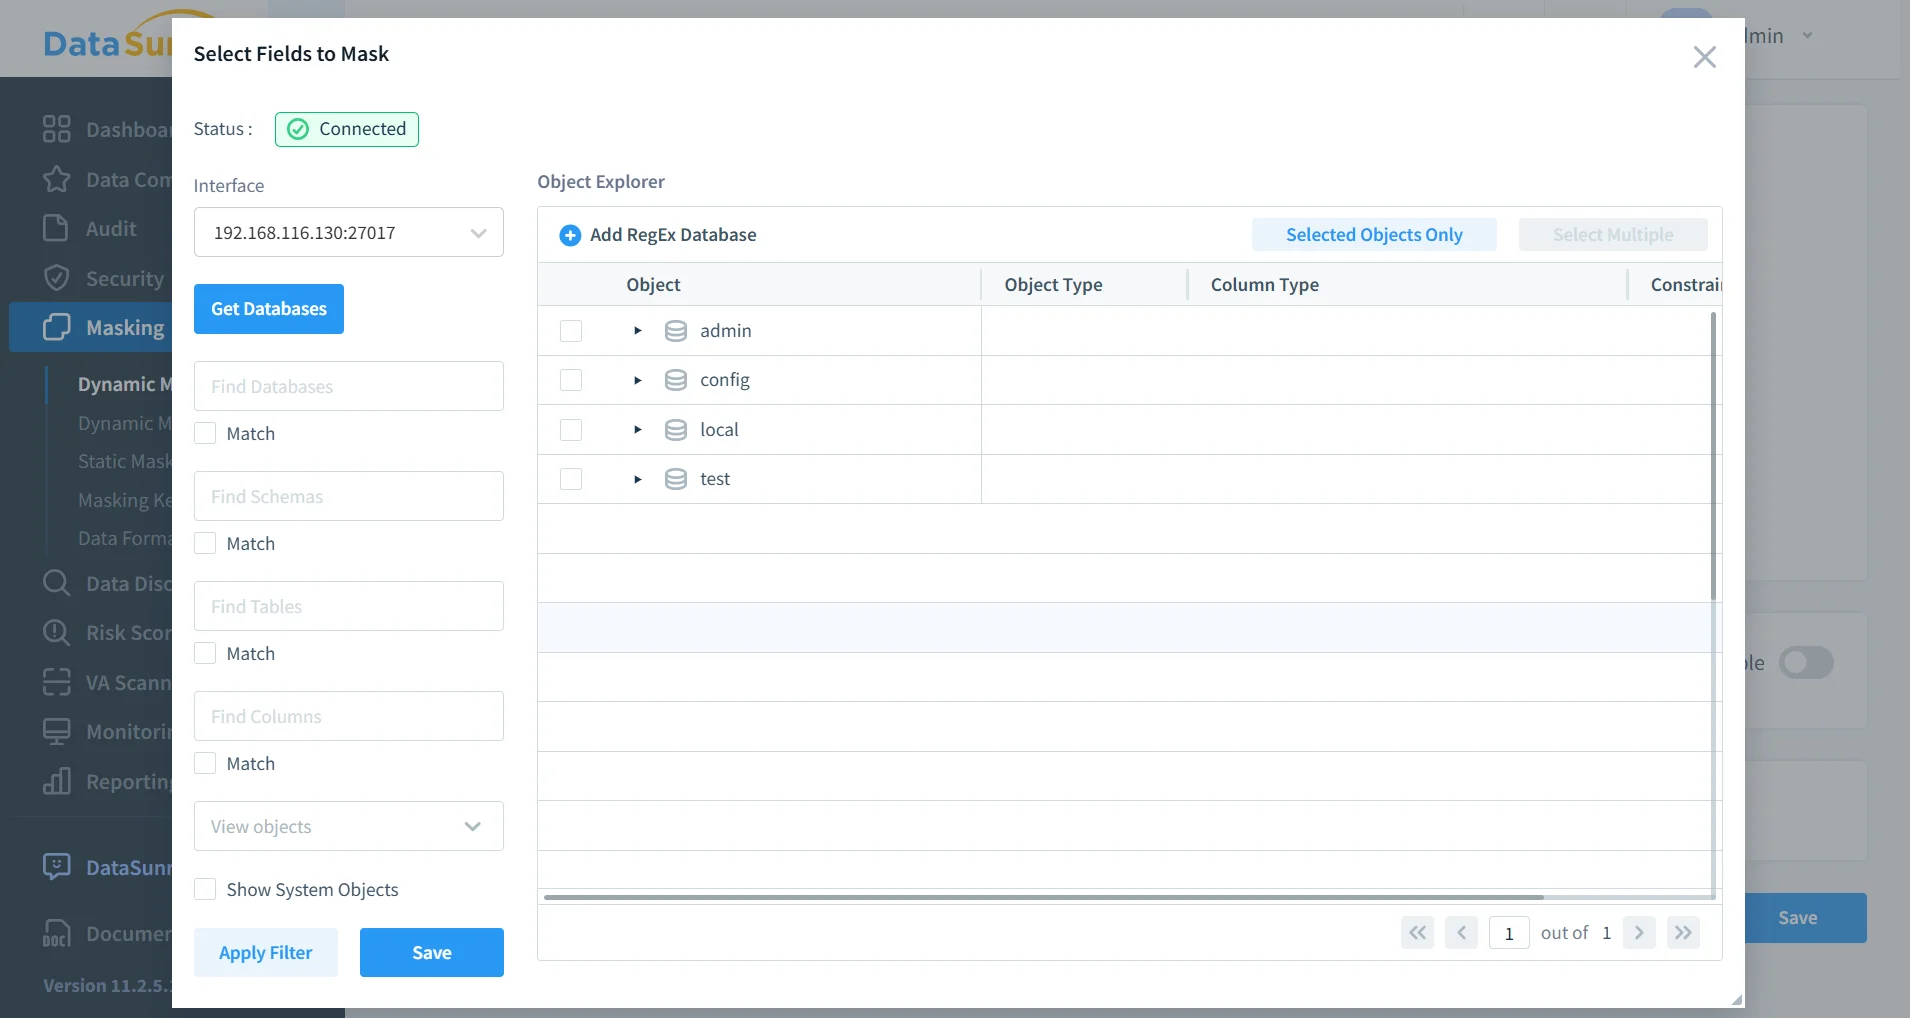
Task: Open the Monitoring sidebar icon
Action: 57,731
